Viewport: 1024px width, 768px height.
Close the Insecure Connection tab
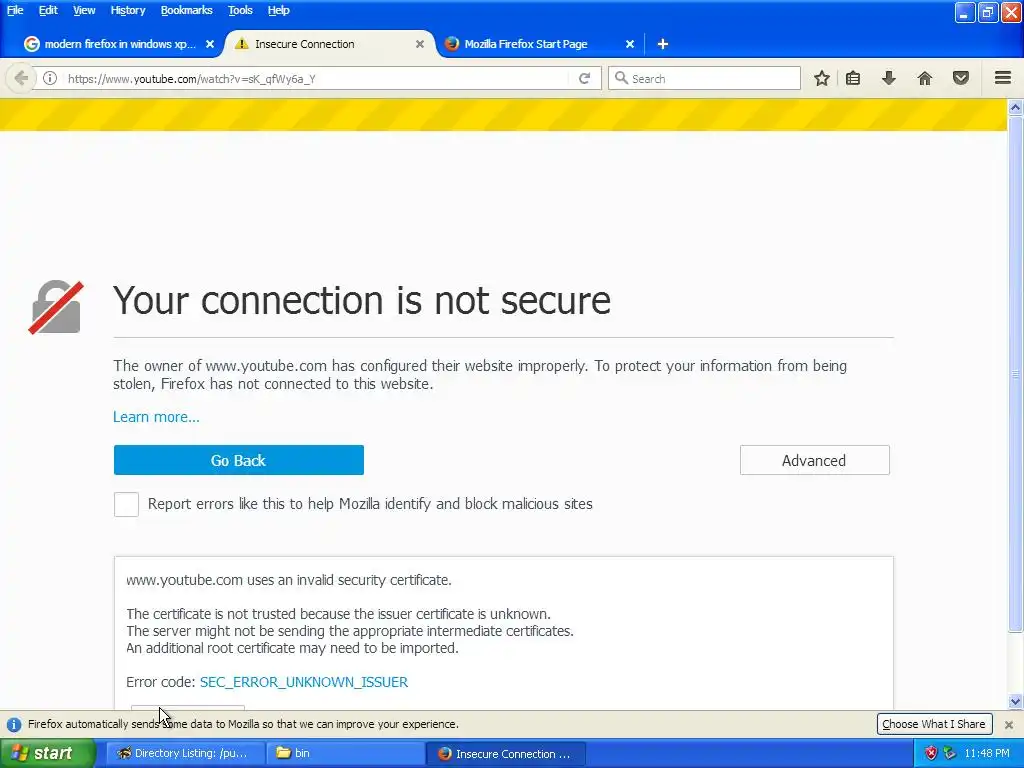[420, 44]
